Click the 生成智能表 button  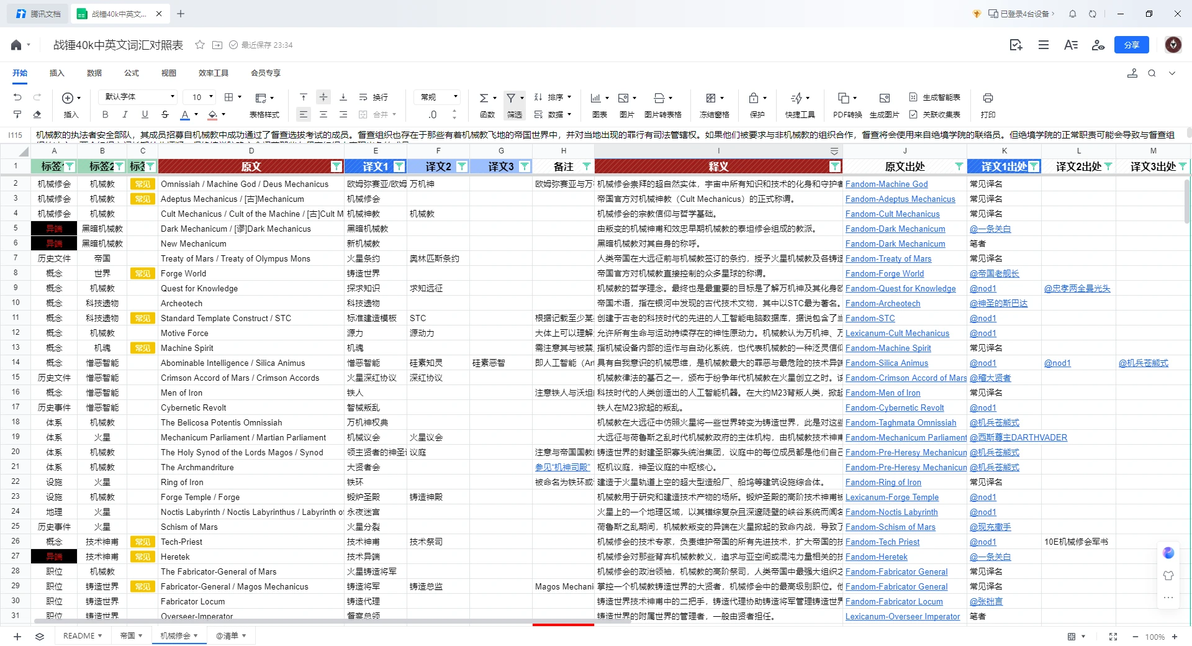(x=934, y=97)
